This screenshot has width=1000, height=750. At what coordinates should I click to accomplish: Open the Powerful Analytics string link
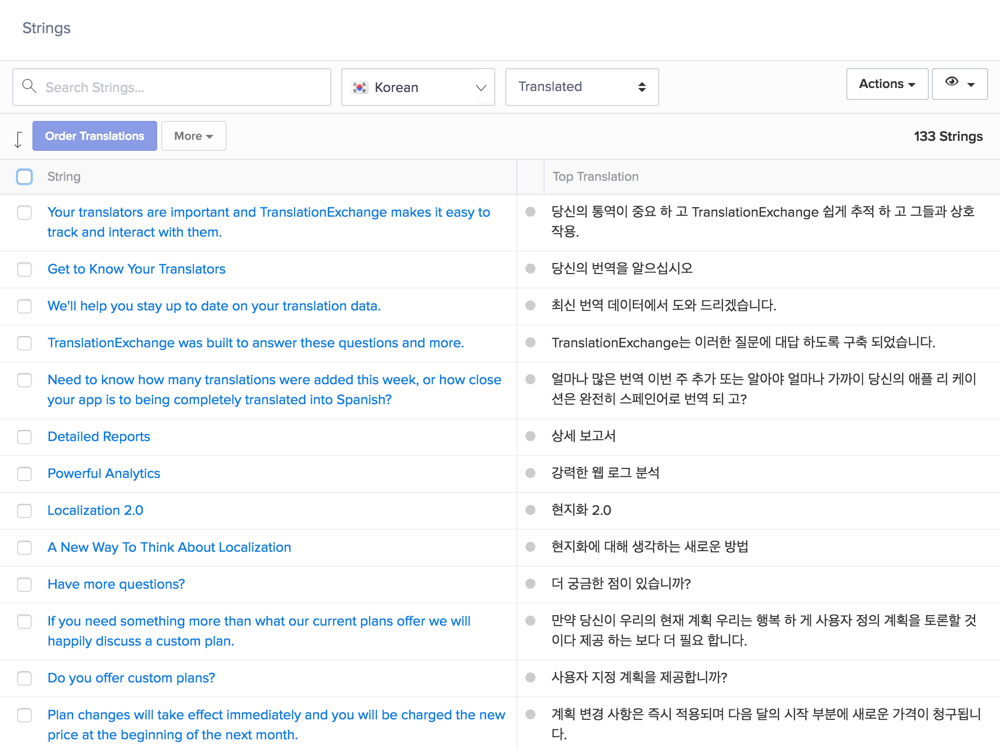pos(104,474)
